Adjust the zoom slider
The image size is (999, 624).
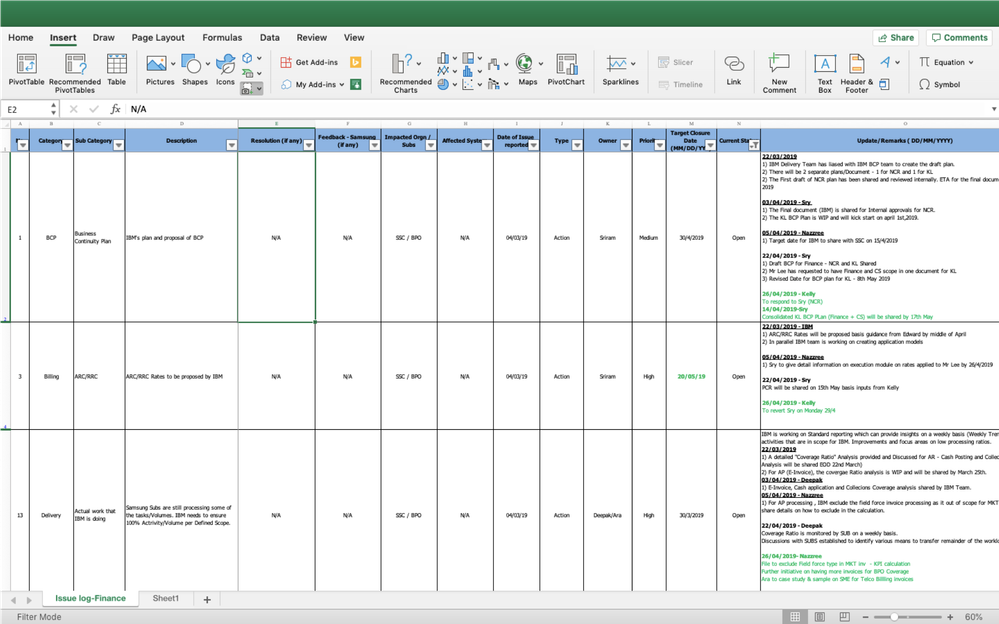coord(894,617)
